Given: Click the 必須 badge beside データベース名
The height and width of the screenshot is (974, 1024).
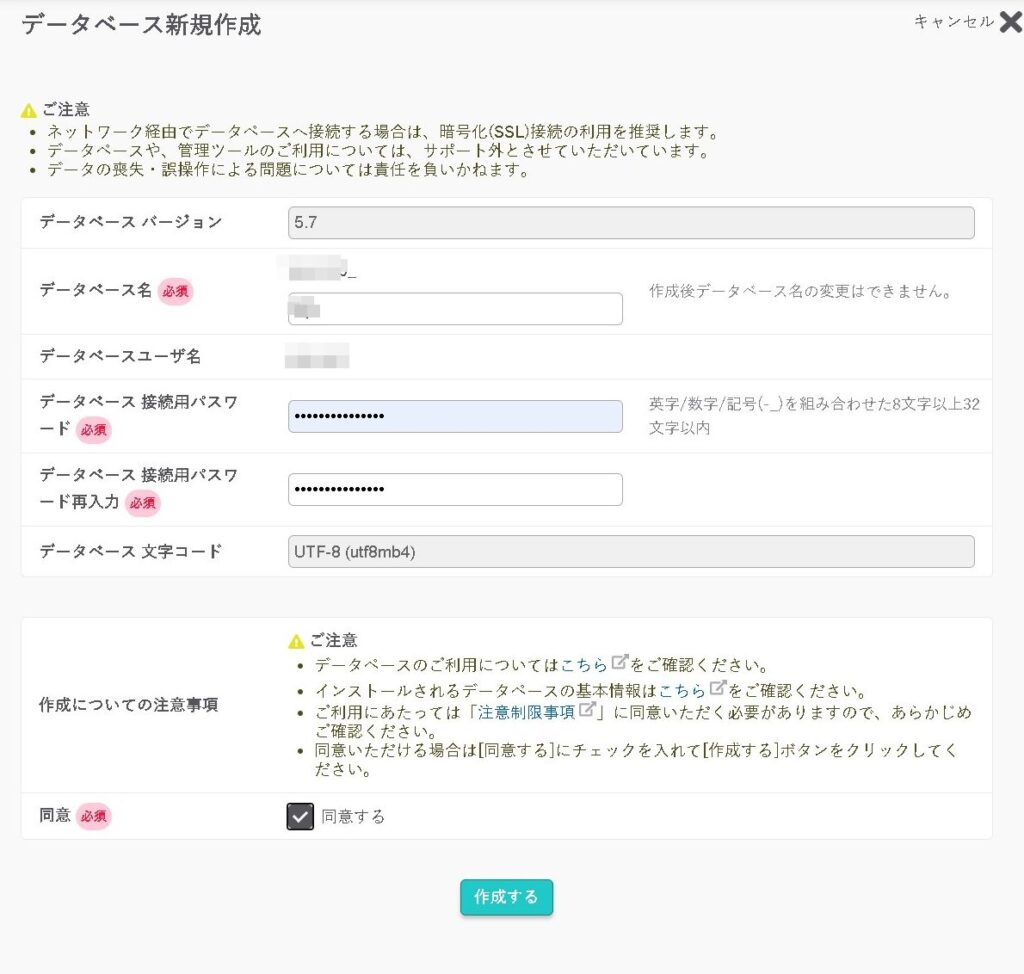Looking at the screenshot, I should pos(175,291).
